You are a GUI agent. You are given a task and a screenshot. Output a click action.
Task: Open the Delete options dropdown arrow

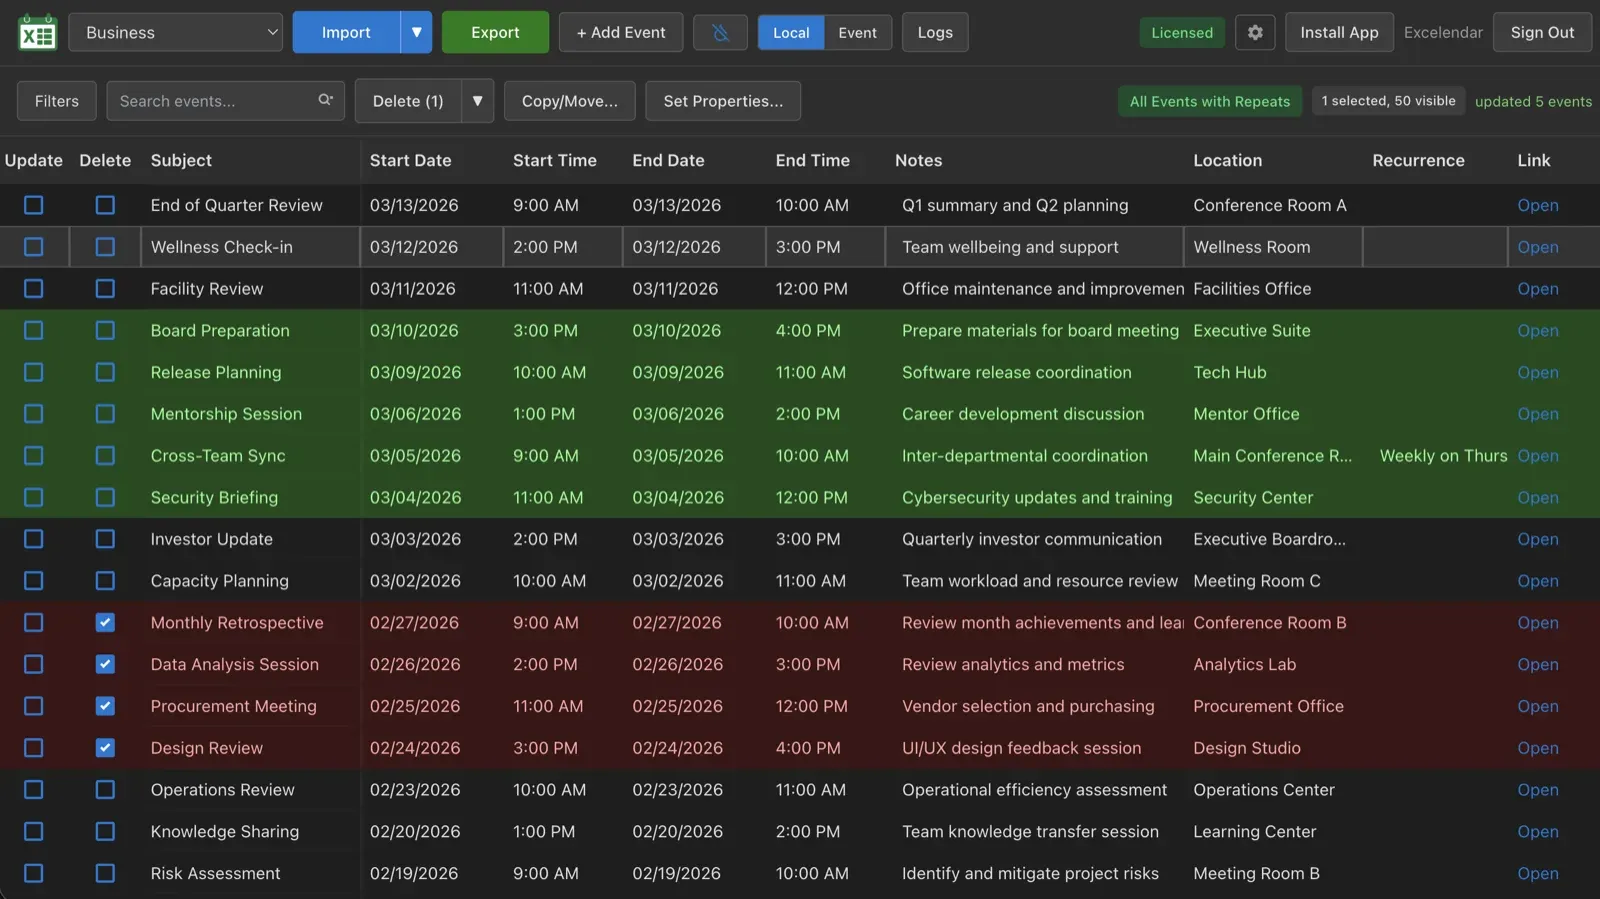click(x=478, y=101)
